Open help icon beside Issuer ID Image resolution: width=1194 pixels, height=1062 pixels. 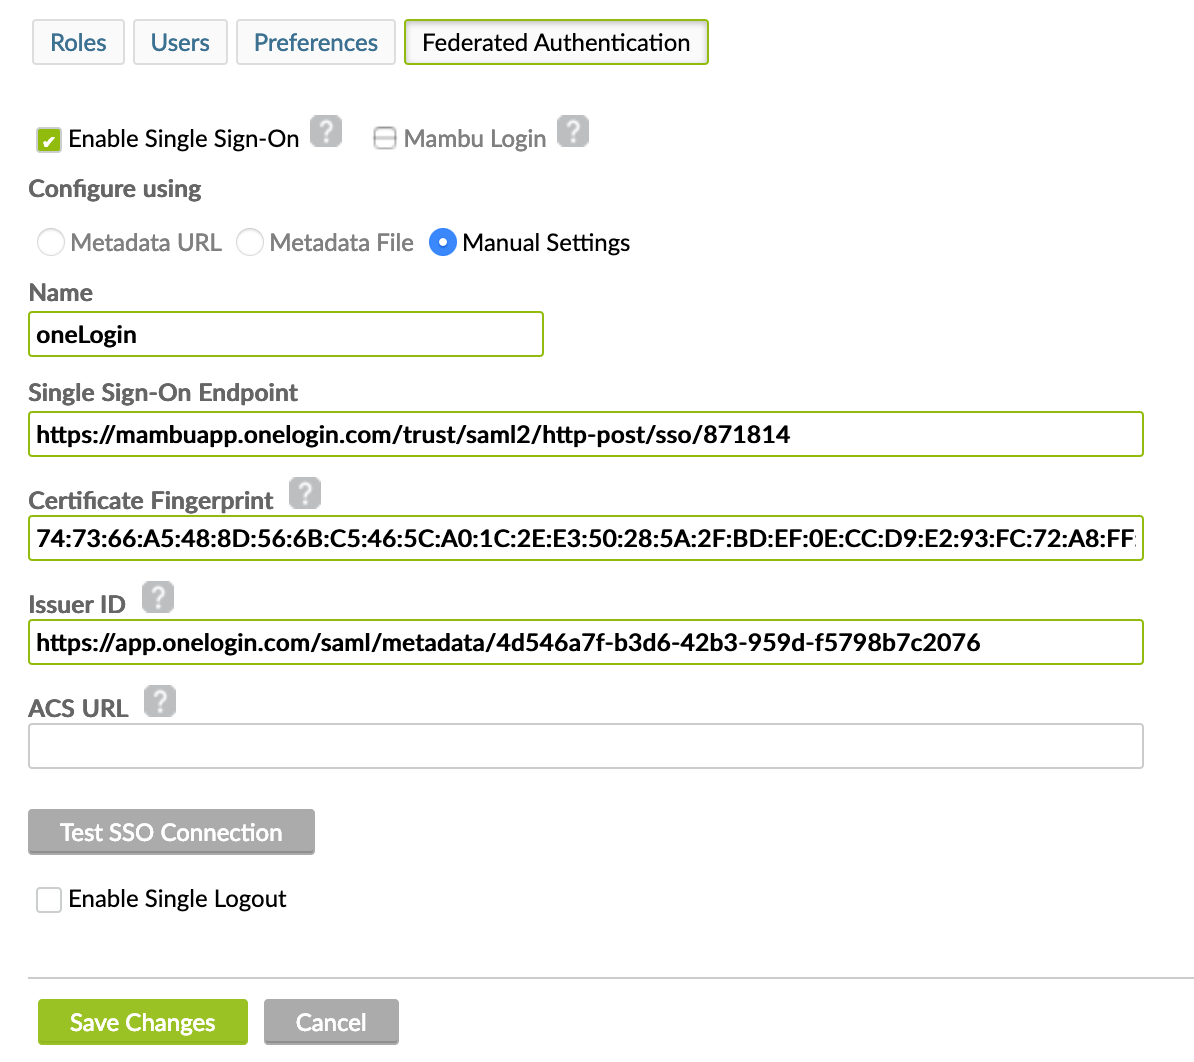pyautogui.click(x=158, y=597)
